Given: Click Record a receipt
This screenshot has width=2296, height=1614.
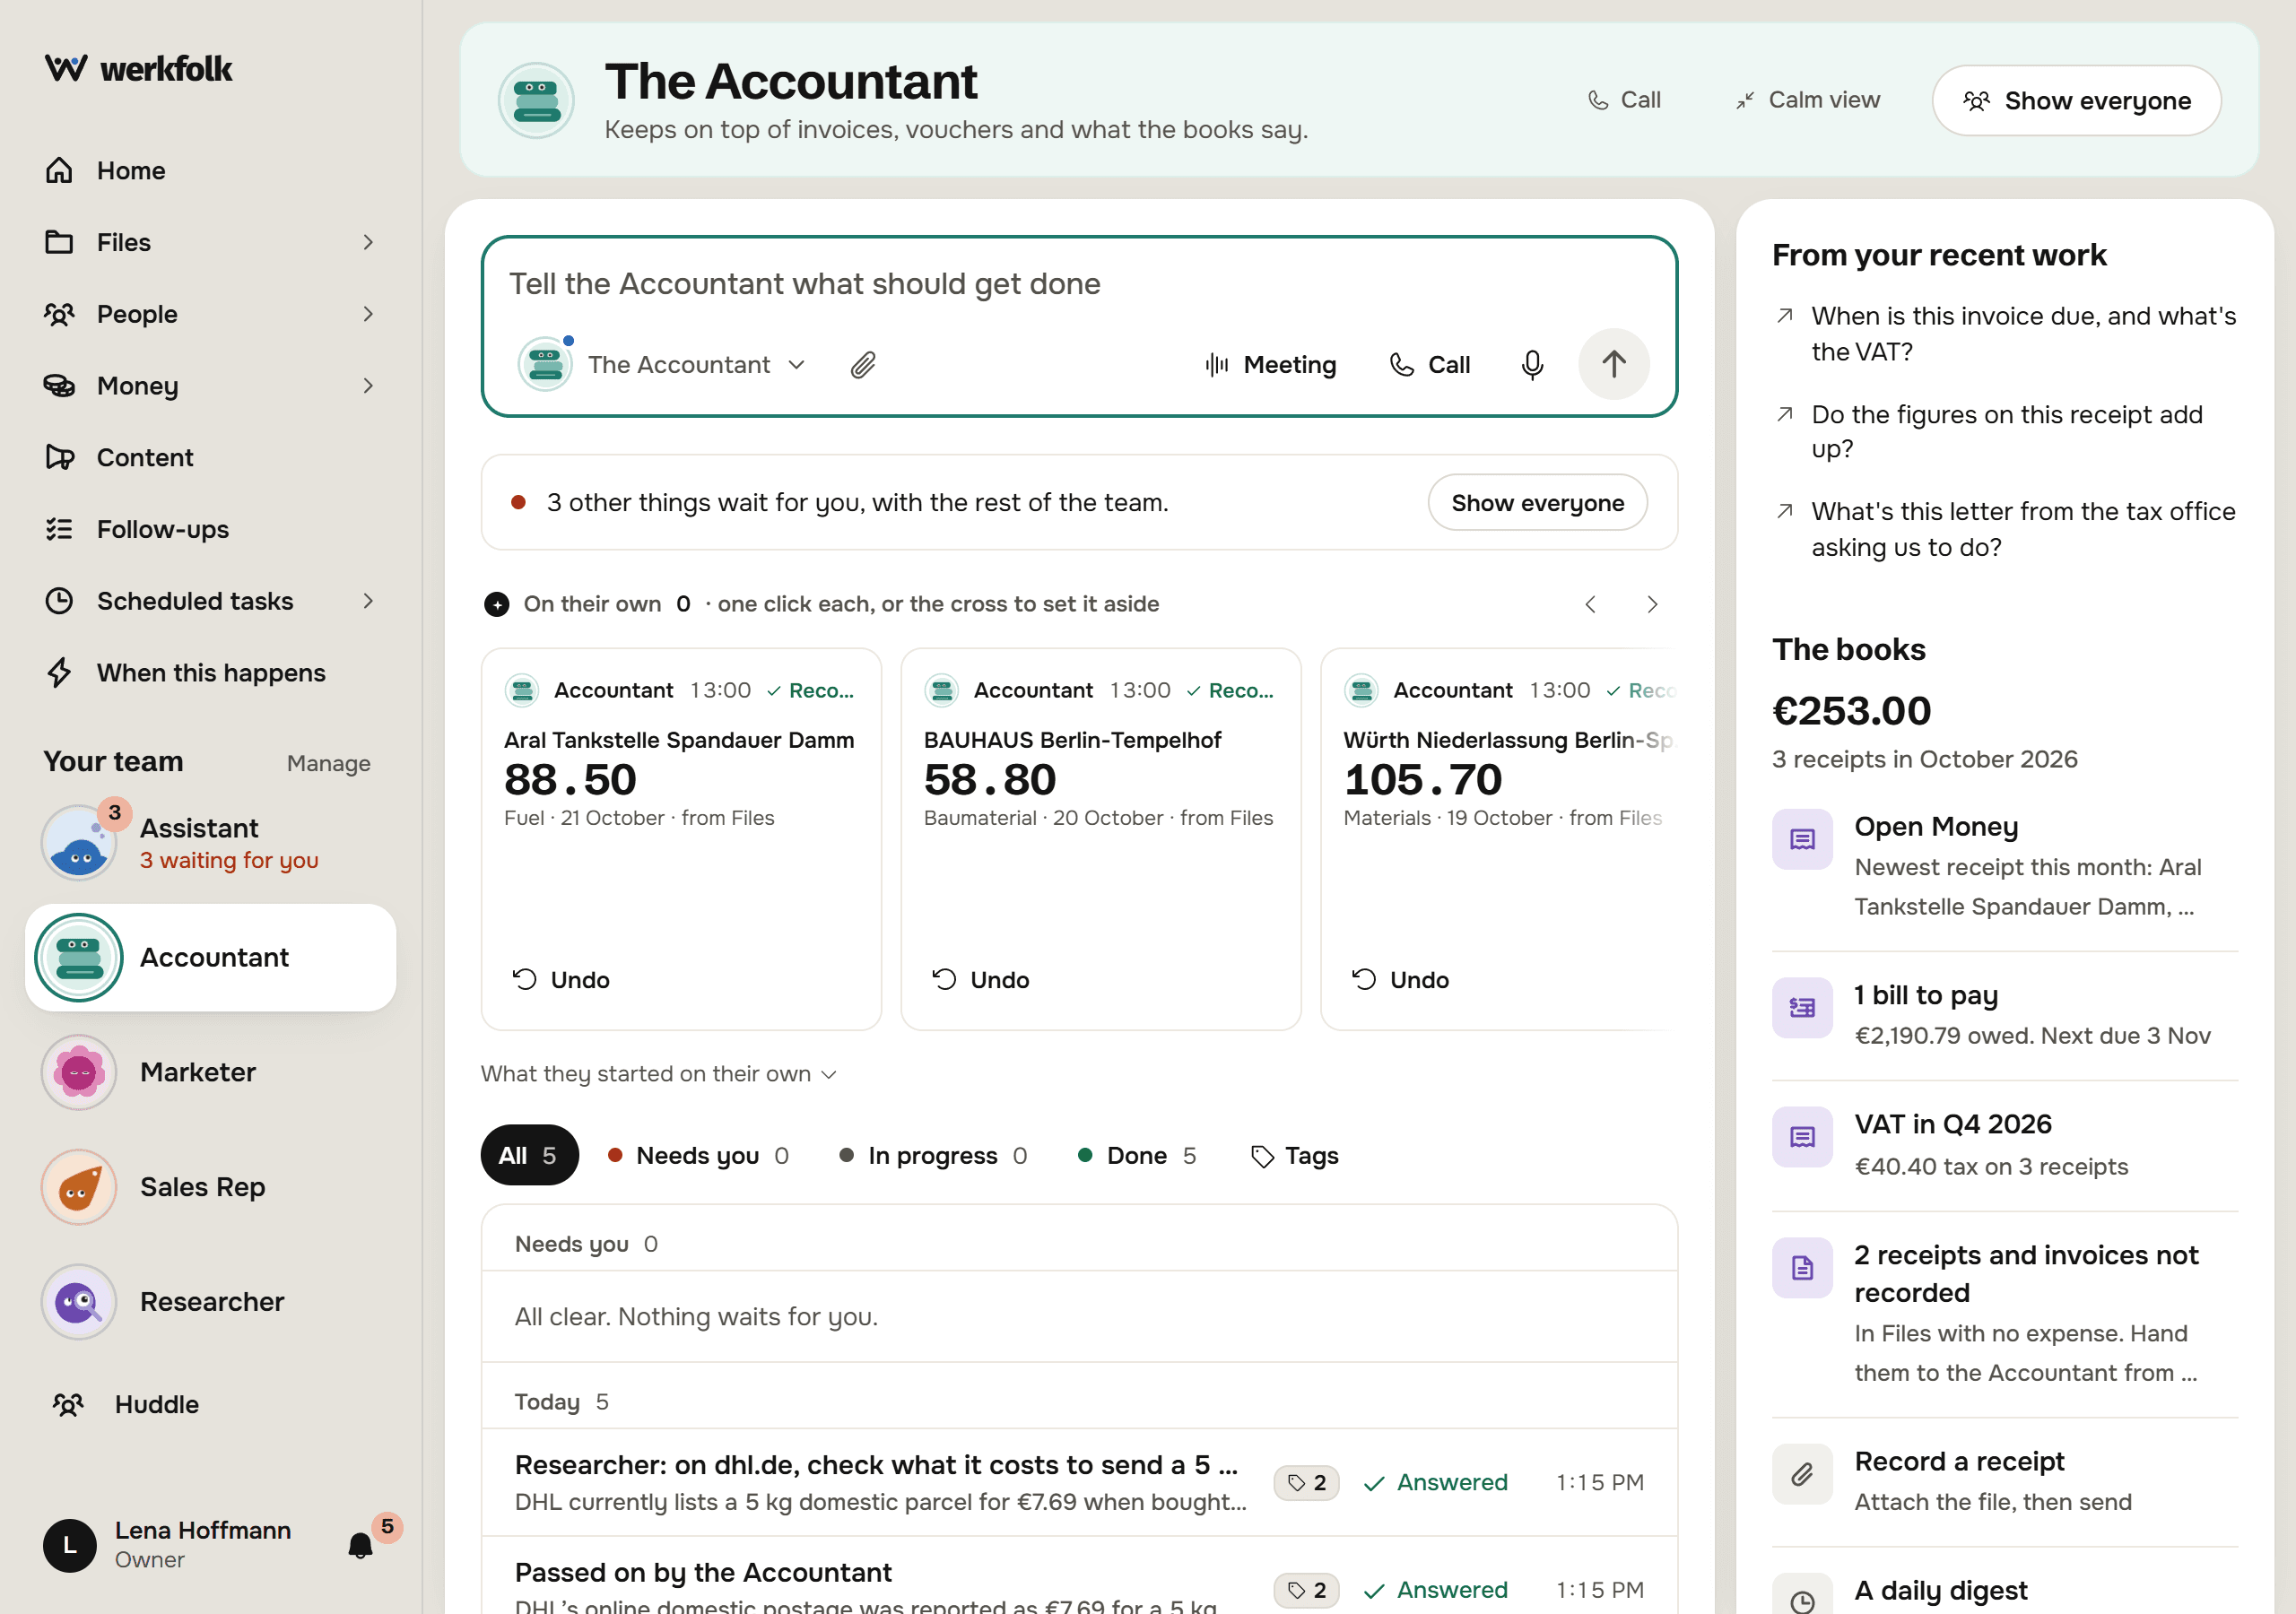Looking at the screenshot, I should point(2005,1480).
